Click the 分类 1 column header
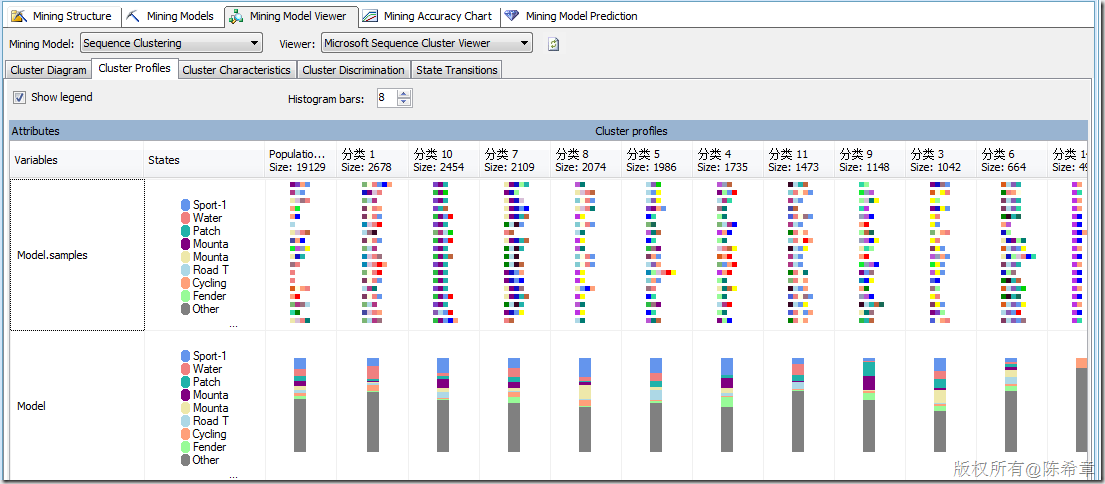The height and width of the screenshot is (484, 1105). coord(373,160)
